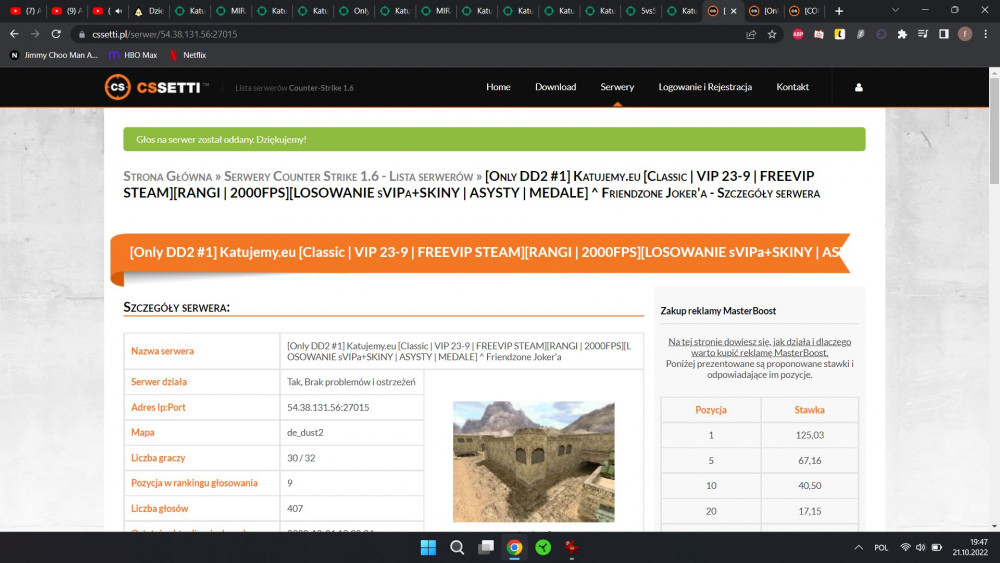
Task: Open Logowanie i Rejestracja
Action: click(705, 87)
